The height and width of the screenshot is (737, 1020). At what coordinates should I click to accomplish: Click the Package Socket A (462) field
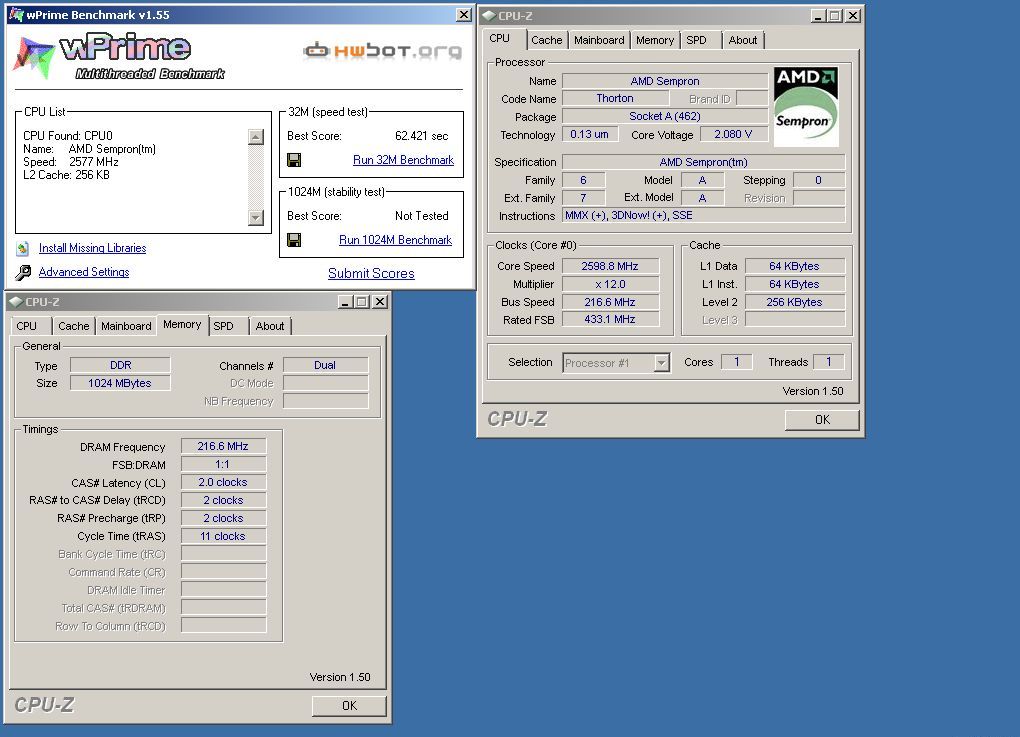pyautogui.click(x=665, y=116)
